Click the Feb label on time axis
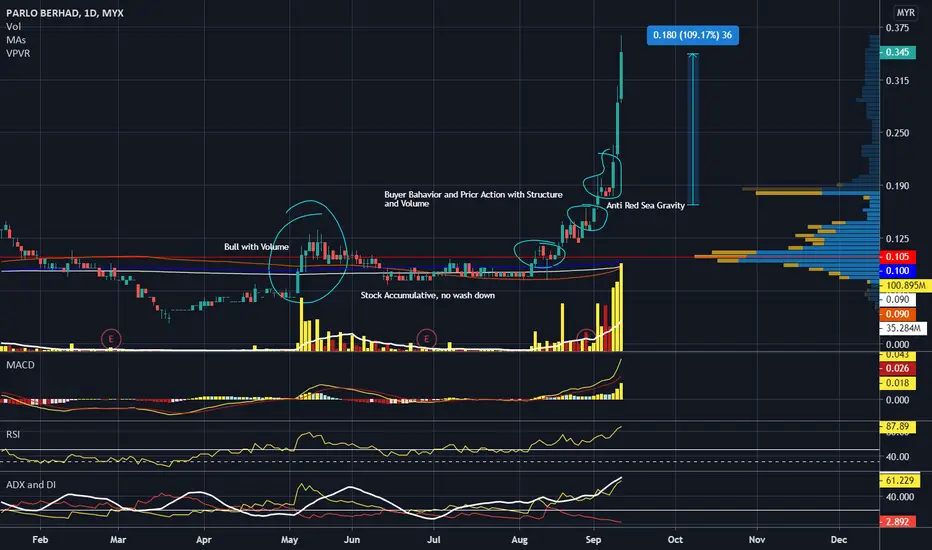Screen dimensions: 932x550 click(x=40, y=540)
